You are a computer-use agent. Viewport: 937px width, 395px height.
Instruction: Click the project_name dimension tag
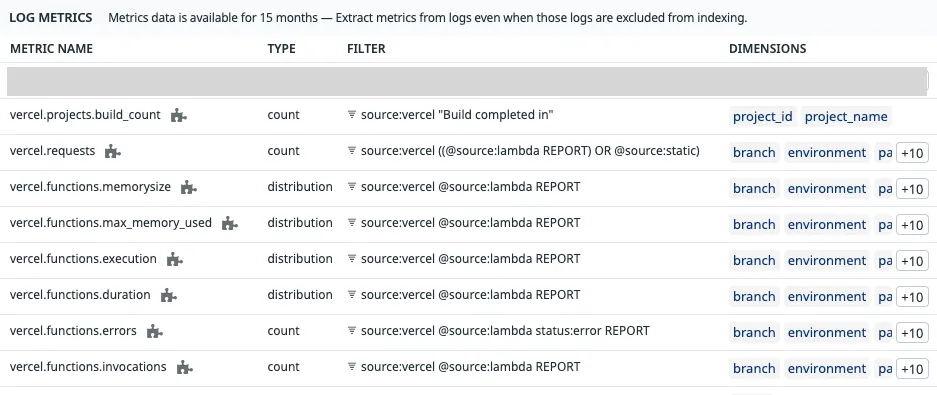[846, 117]
